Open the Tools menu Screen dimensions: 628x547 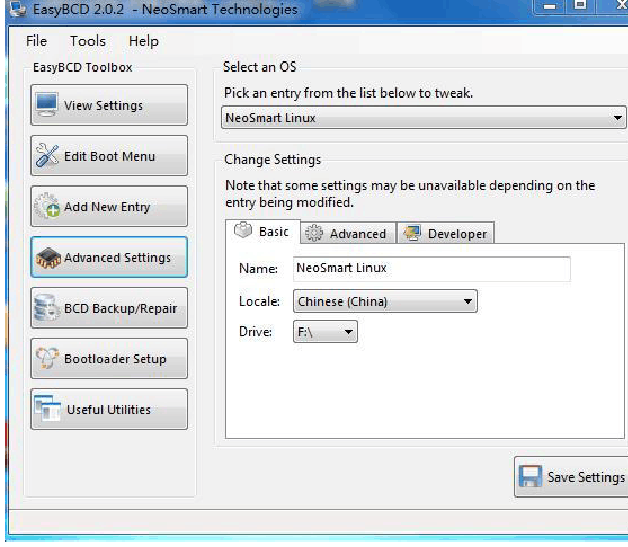[x=88, y=41]
